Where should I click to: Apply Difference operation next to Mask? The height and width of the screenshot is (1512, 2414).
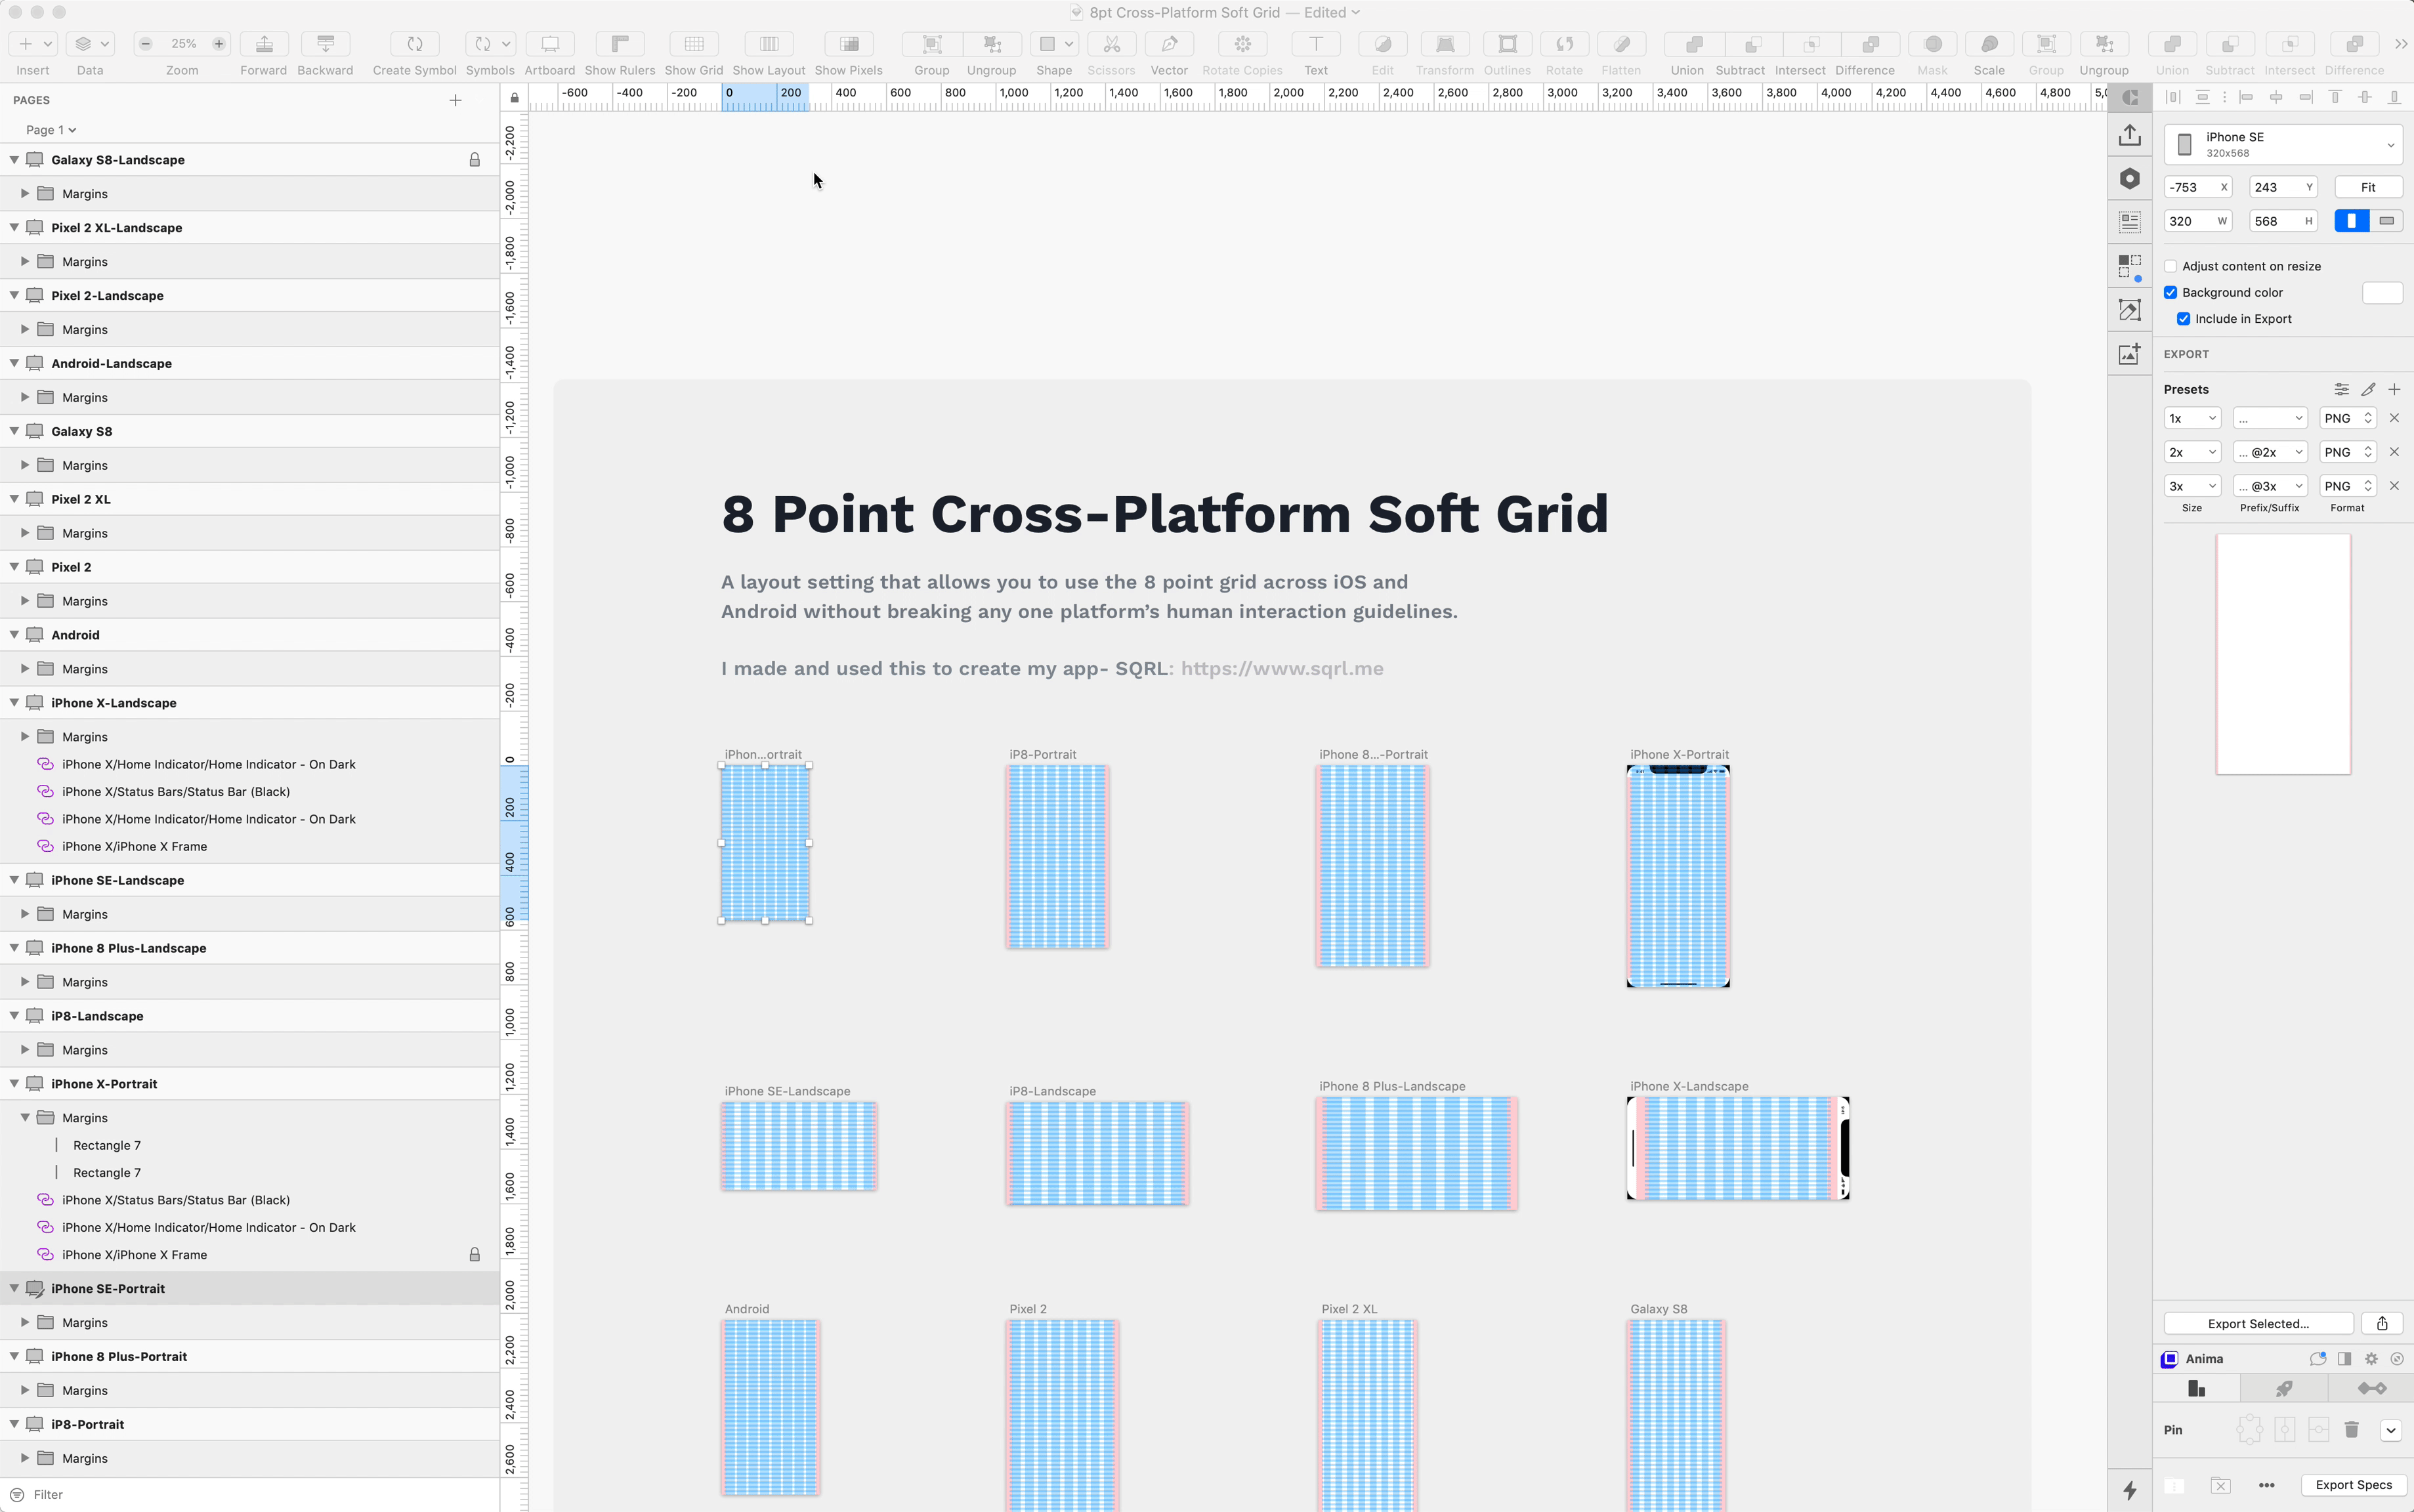[x=1870, y=44]
